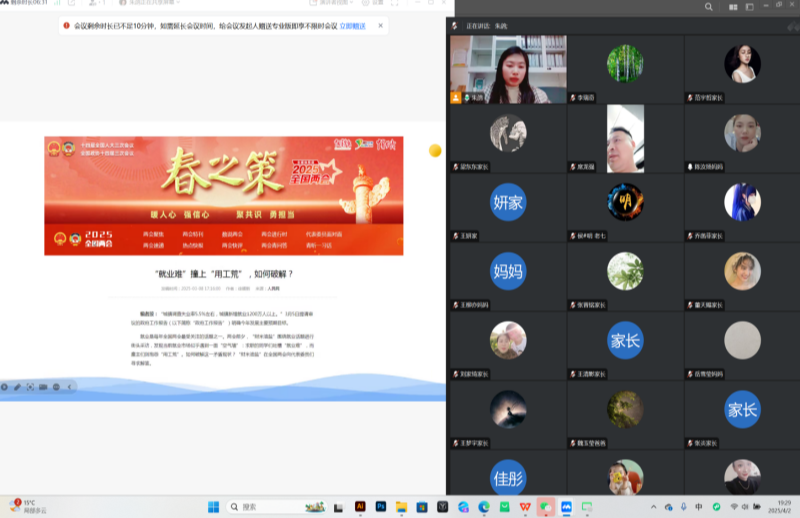The width and height of the screenshot is (800, 518).
Task: Open the 演讲者视图 view dropdown
Action: [332, 3]
